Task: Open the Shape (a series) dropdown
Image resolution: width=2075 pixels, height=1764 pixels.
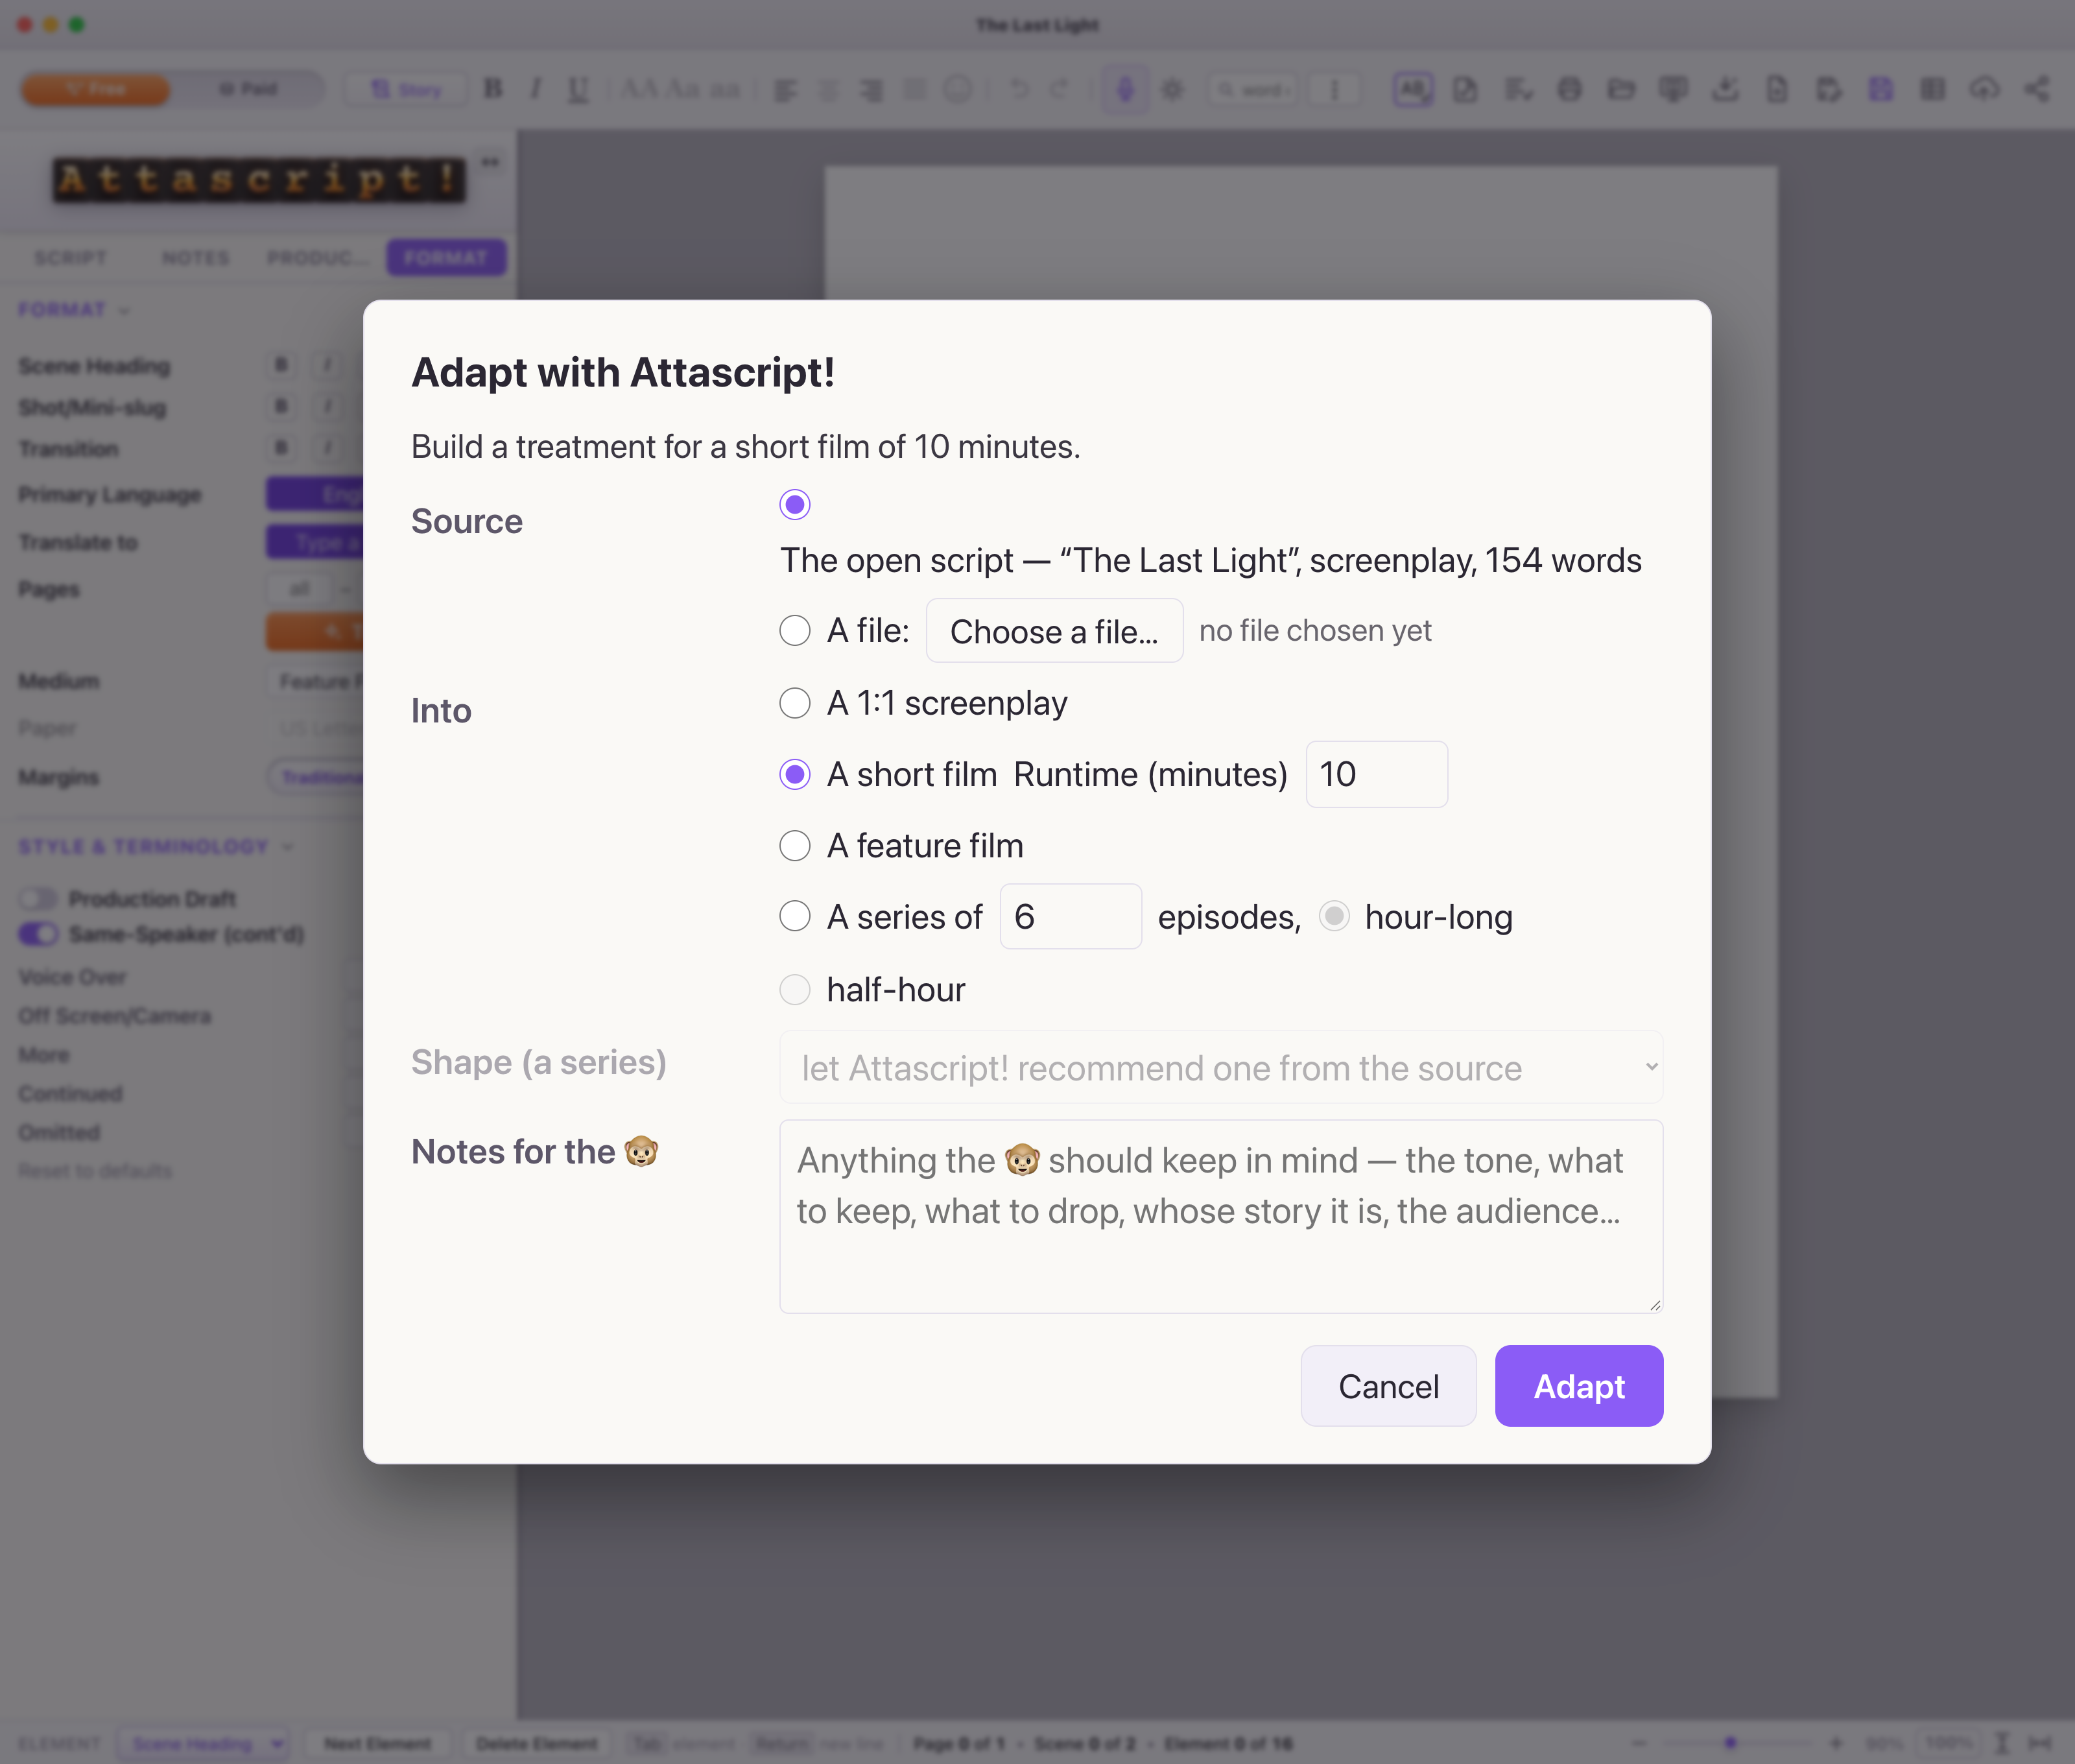Action: pyautogui.click(x=1221, y=1068)
